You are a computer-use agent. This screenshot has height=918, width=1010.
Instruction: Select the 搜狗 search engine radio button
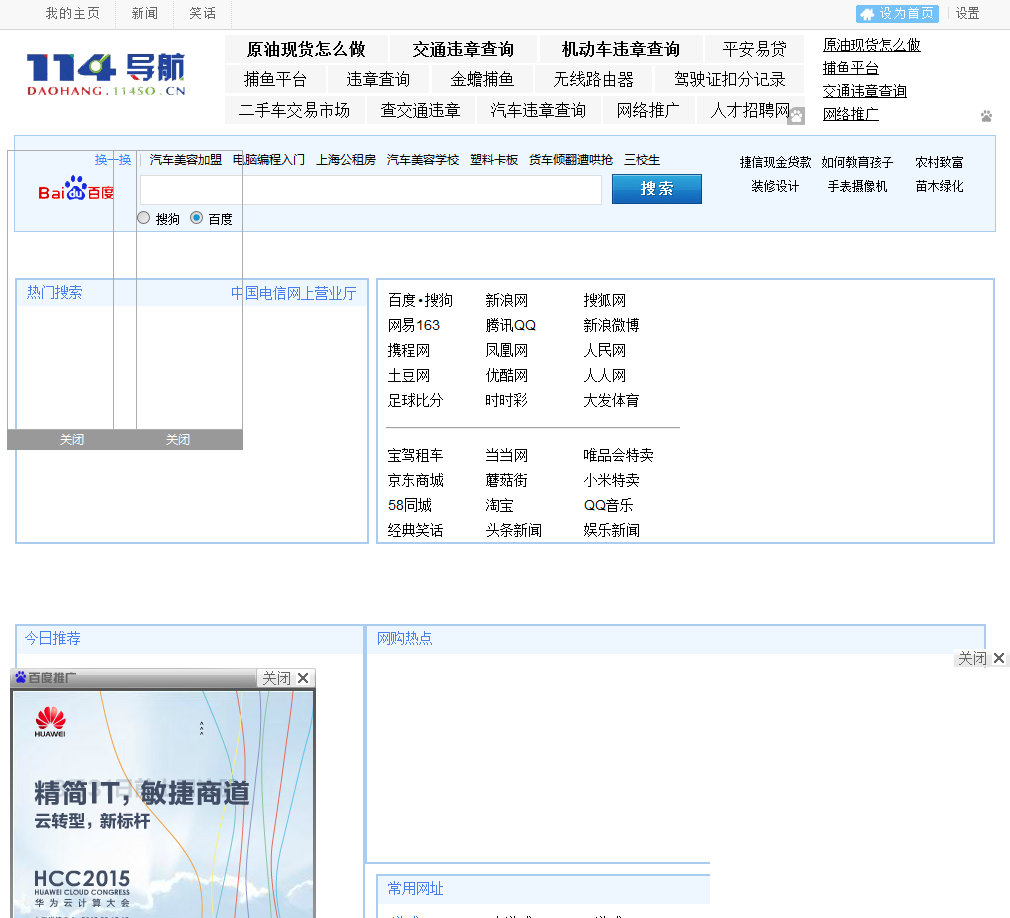tap(144, 218)
